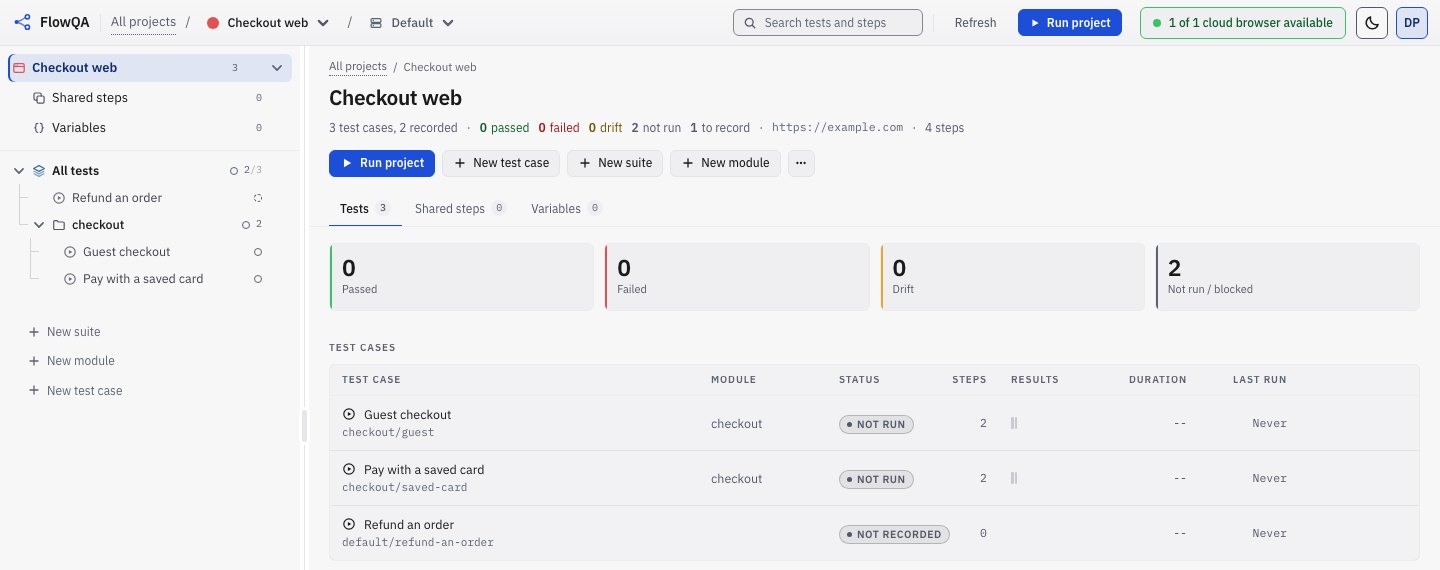
Task: Collapse the Checkout web sidebar chevron
Action: 277,68
